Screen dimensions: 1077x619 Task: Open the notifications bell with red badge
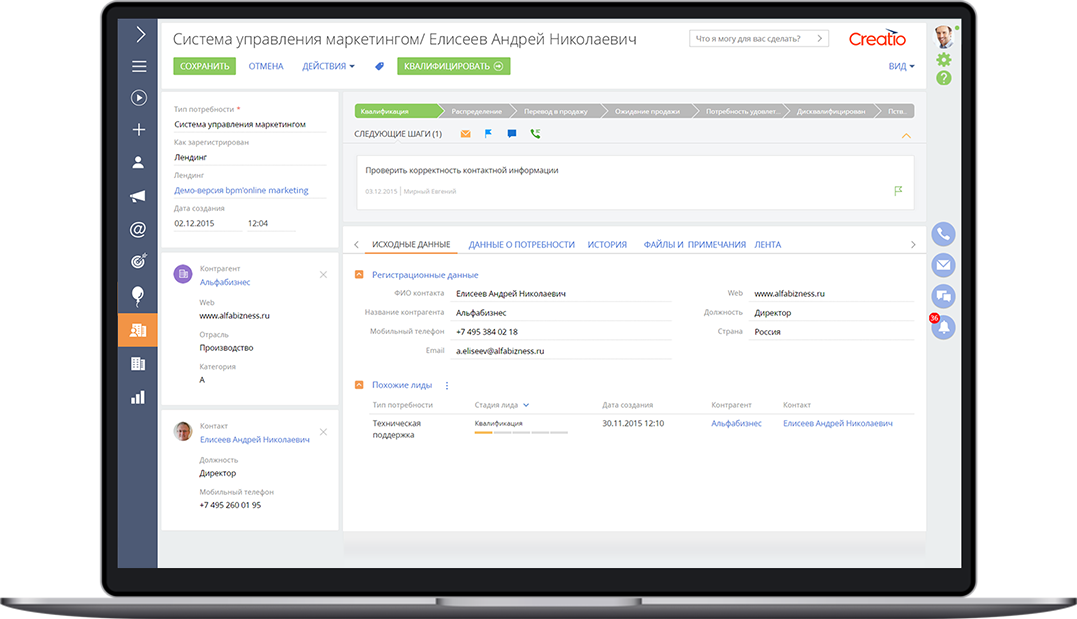pos(943,327)
